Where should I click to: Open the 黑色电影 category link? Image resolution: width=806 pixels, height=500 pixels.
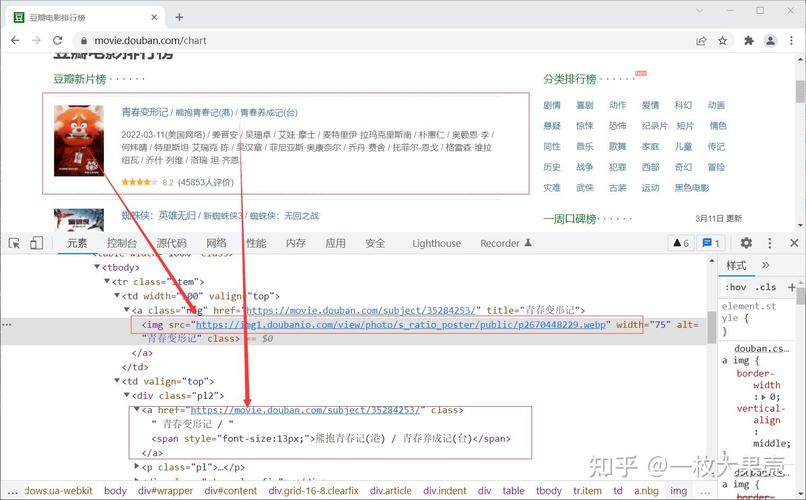691,188
